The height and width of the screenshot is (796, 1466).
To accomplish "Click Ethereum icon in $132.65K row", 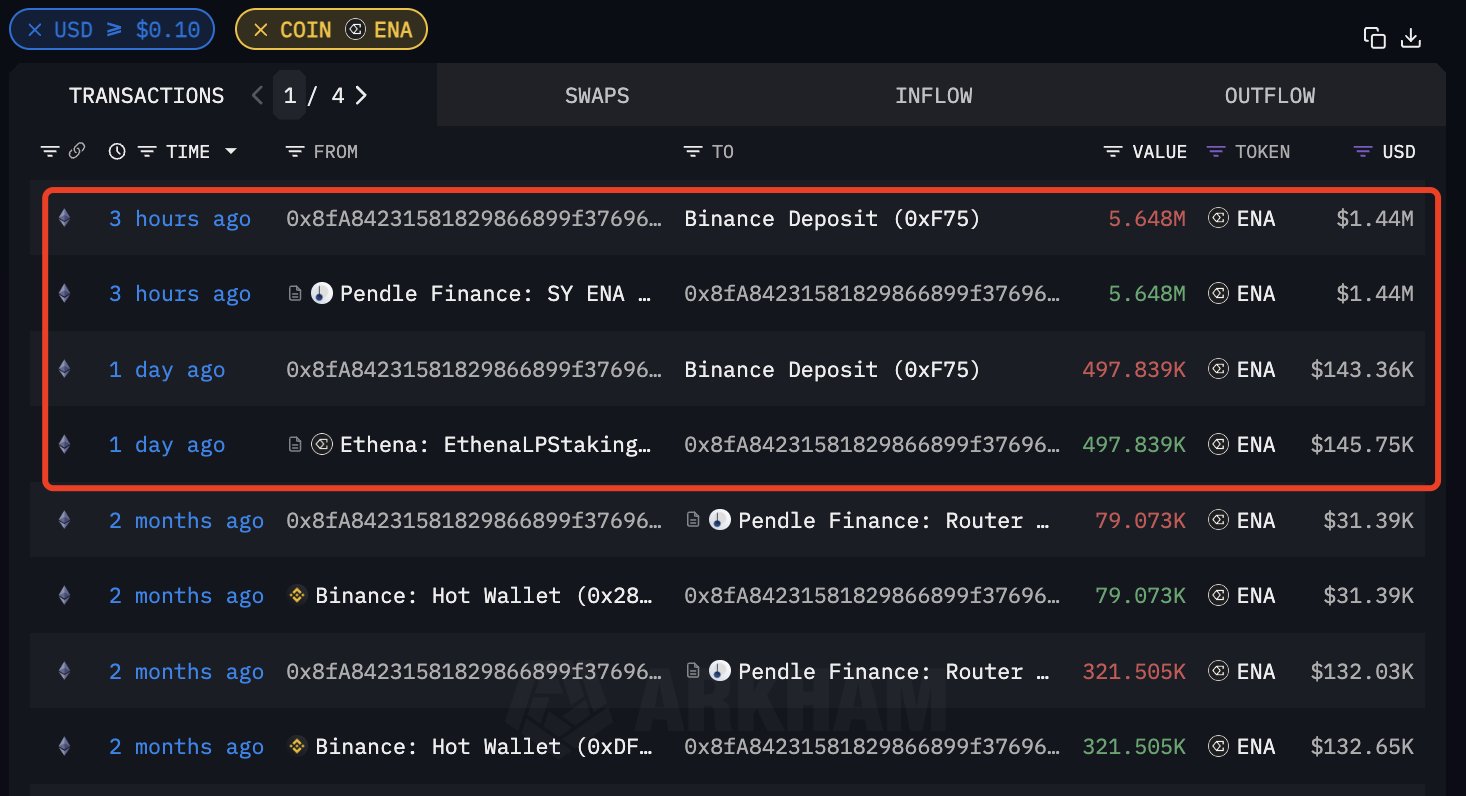I will pyautogui.click(x=65, y=746).
